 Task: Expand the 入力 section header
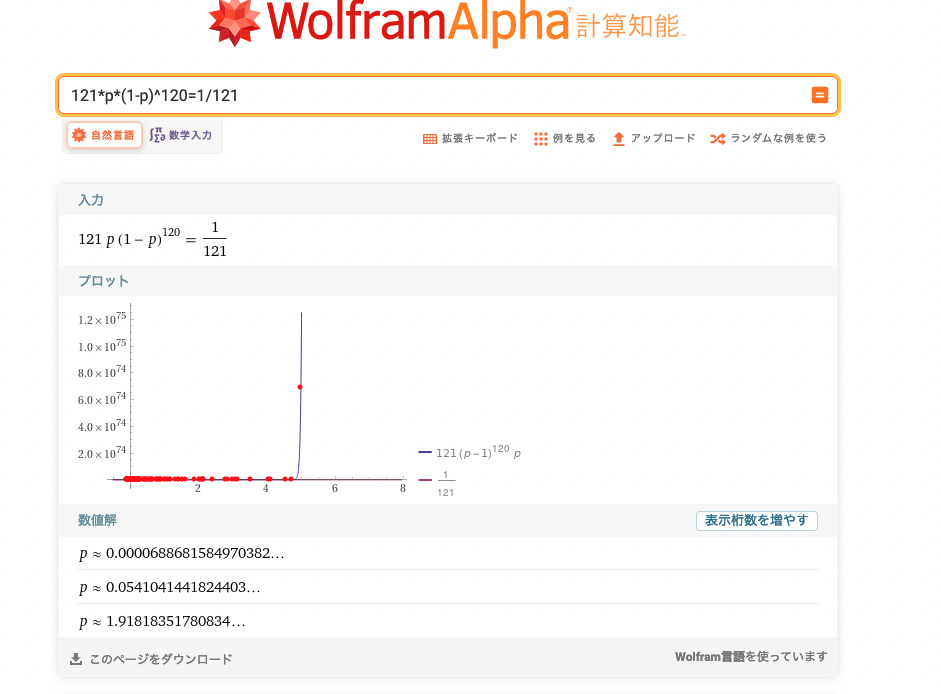(x=91, y=200)
